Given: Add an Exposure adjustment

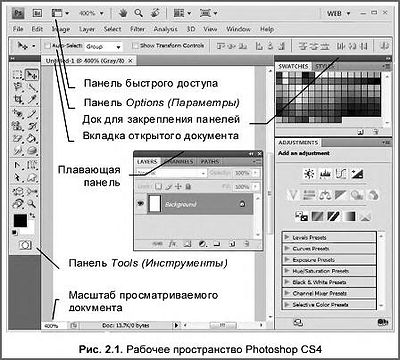Looking at the screenshot, I should [x=356, y=174].
